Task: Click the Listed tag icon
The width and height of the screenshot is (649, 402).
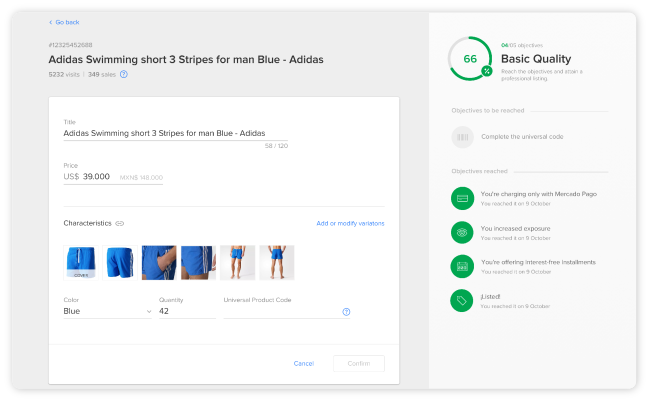Action: (462, 301)
